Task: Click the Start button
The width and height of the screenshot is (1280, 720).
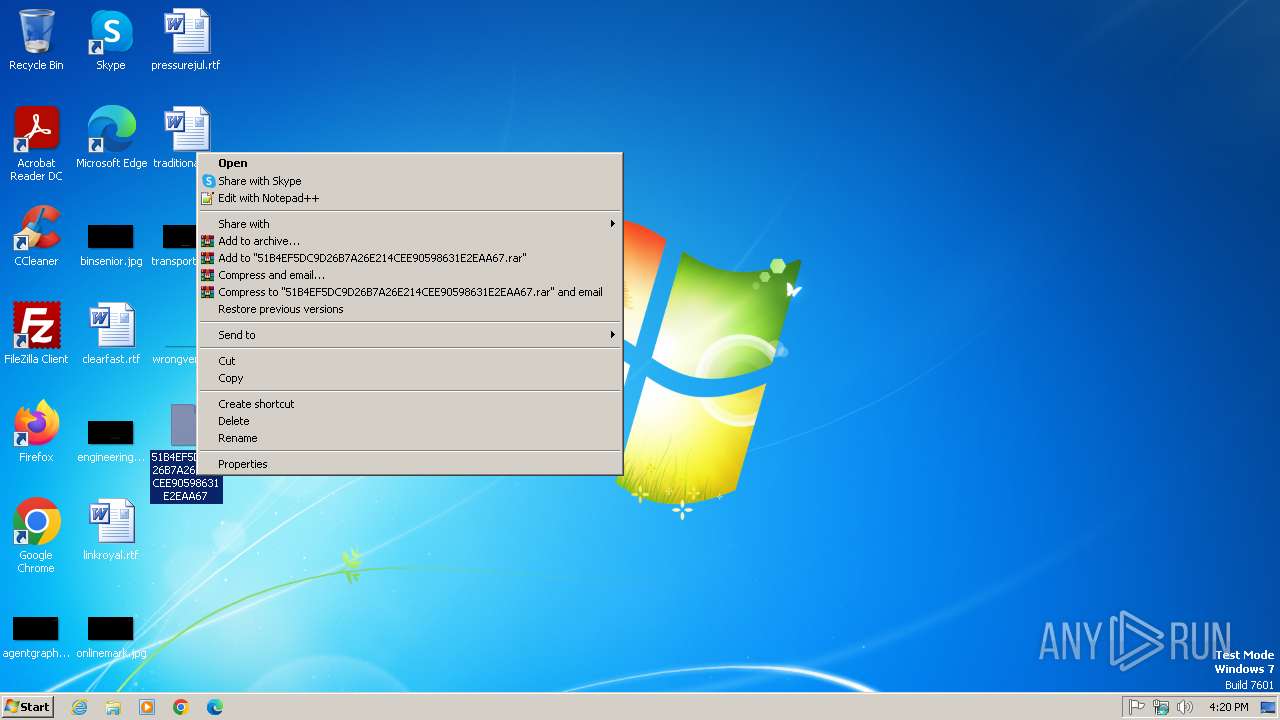Action: (27, 707)
